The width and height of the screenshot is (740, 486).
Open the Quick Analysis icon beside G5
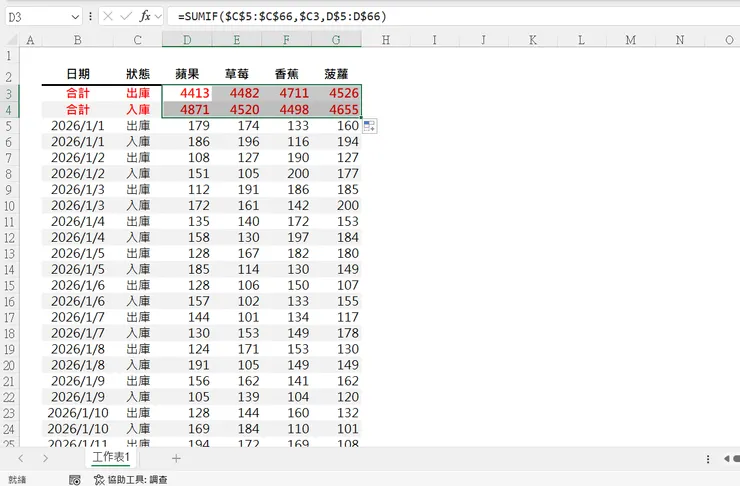[370, 126]
